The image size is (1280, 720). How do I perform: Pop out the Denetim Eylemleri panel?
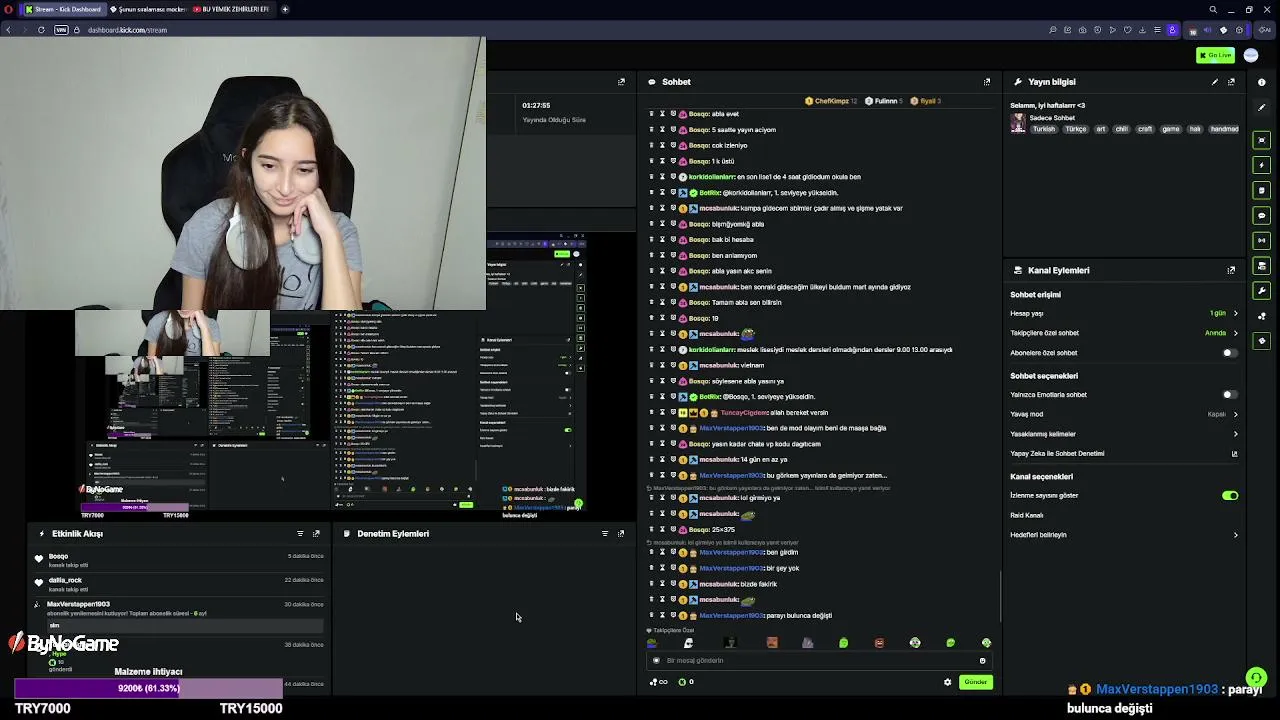coord(621,534)
